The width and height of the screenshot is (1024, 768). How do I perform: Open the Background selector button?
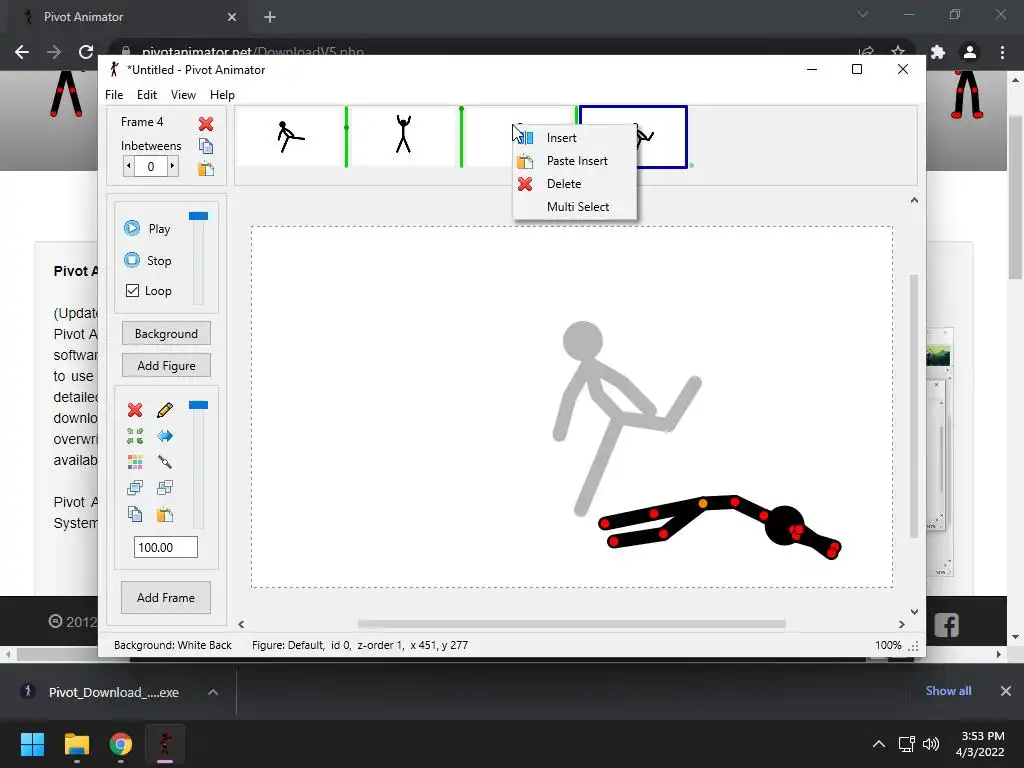coord(166,334)
